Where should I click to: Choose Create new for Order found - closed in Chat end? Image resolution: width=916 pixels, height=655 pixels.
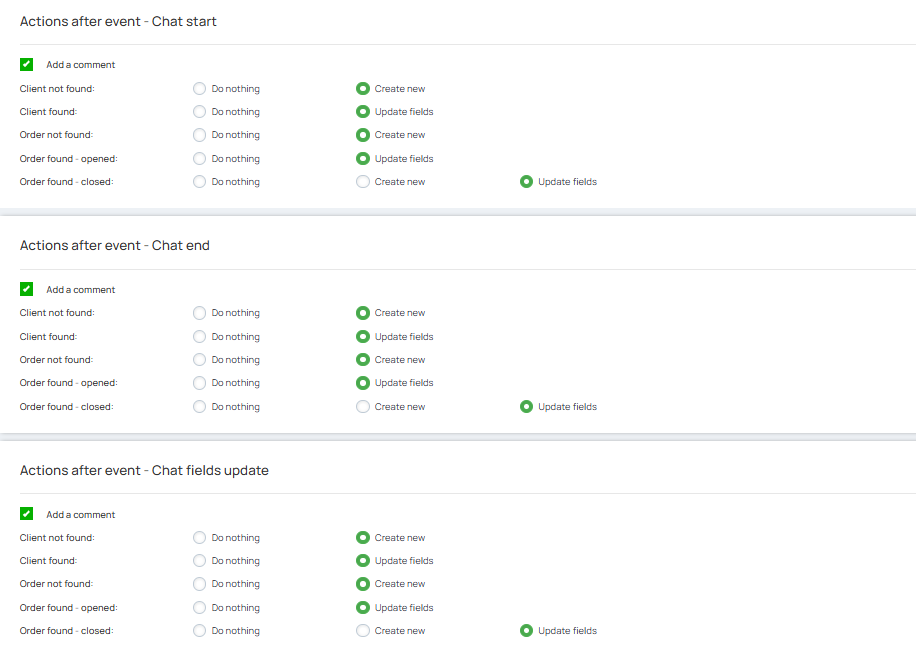point(363,407)
